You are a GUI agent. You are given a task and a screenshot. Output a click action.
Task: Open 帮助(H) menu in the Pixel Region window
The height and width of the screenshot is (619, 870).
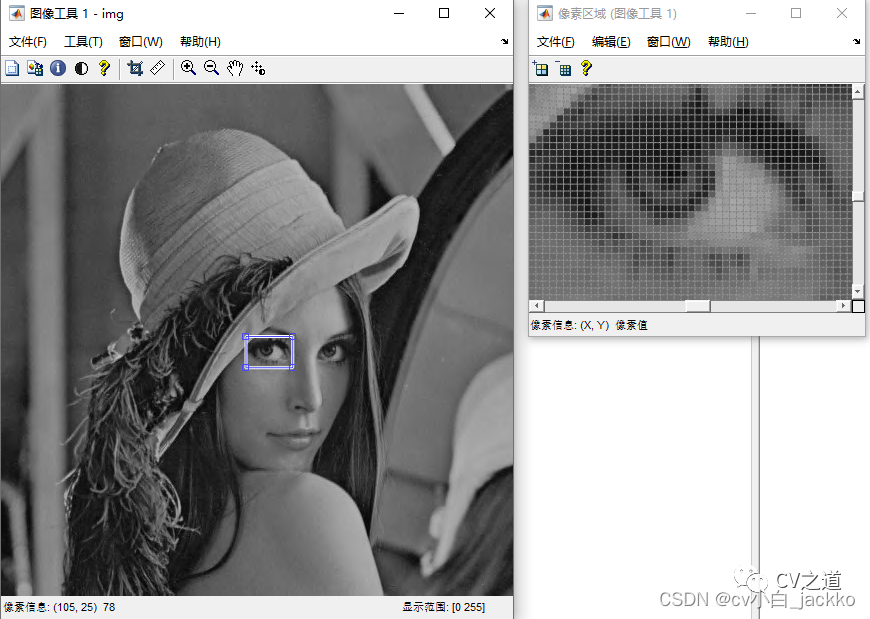click(x=728, y=42)
